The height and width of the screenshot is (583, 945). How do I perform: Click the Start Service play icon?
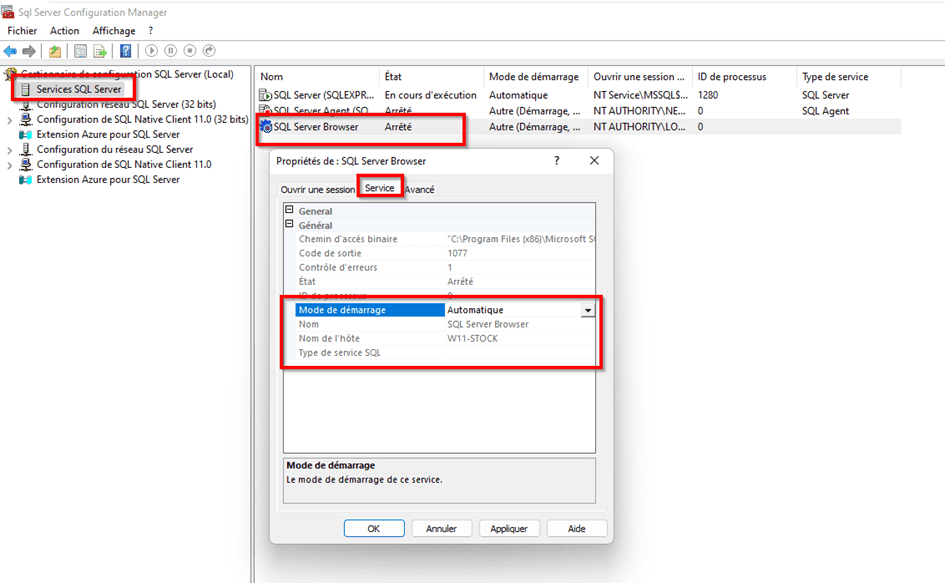(x=151, y=51)
